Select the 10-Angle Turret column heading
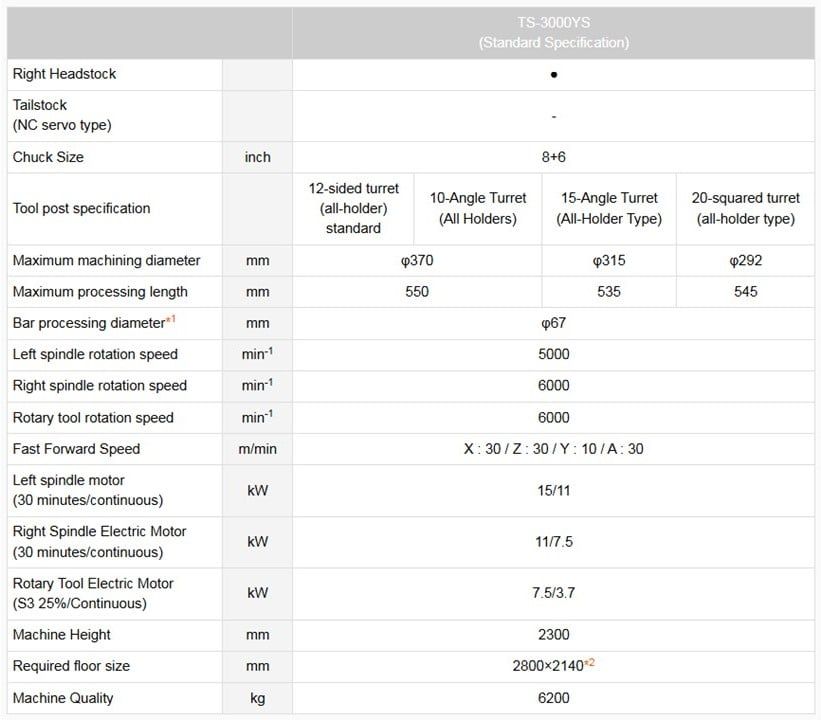Image resolution: width=821 pixels, height=720 pixels. (478, 208)
